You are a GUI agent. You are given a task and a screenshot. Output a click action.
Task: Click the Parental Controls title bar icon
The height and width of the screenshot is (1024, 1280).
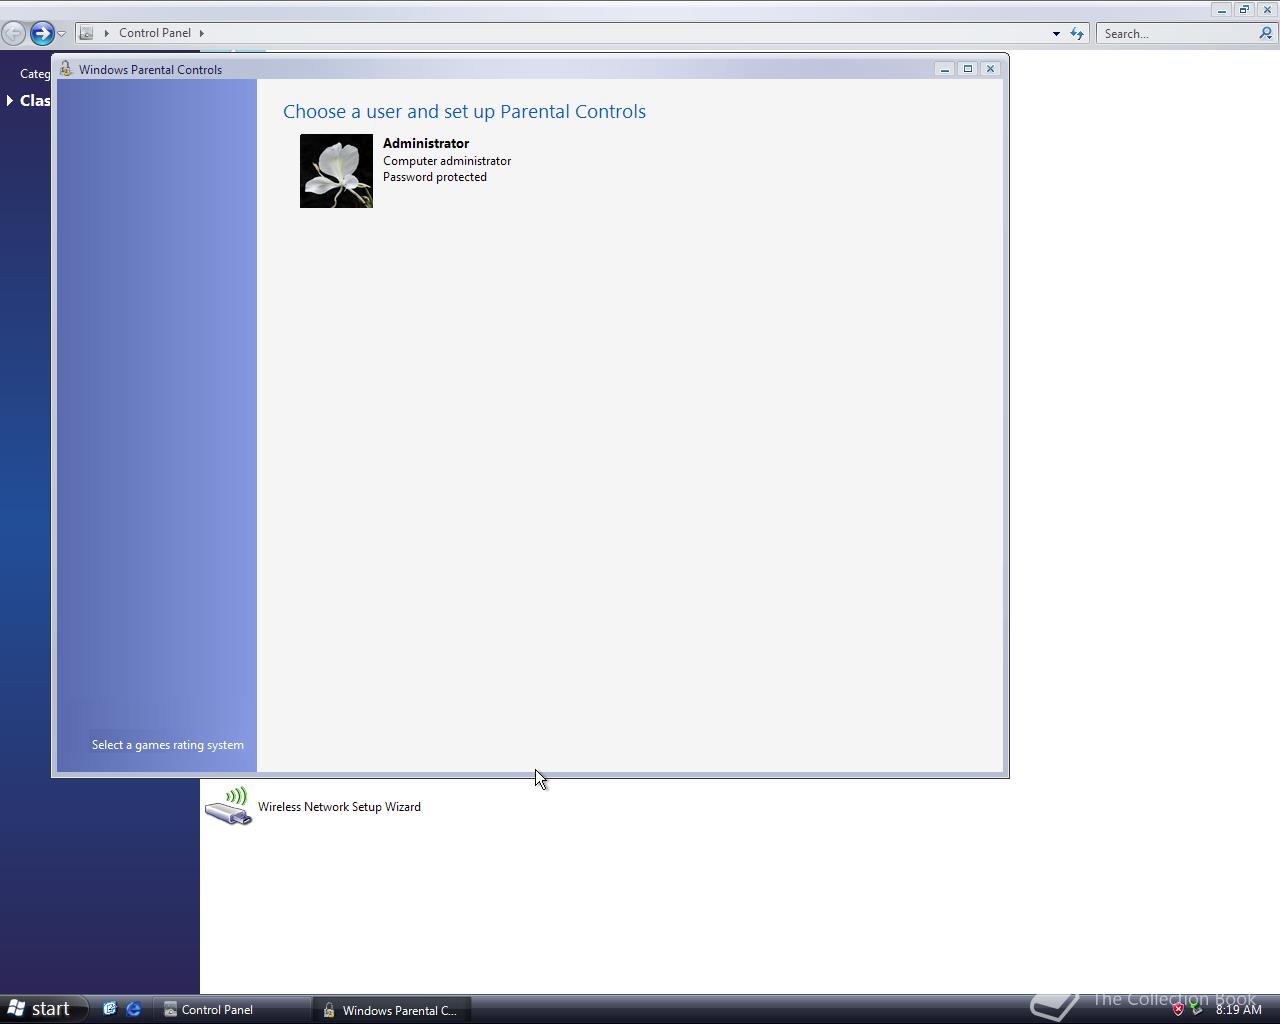(x=66, y=69)
